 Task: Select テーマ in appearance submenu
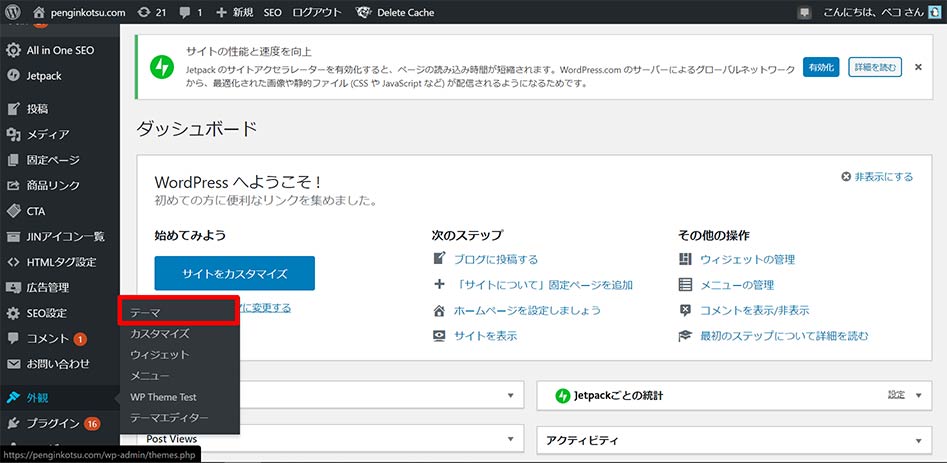coord(179,312)
